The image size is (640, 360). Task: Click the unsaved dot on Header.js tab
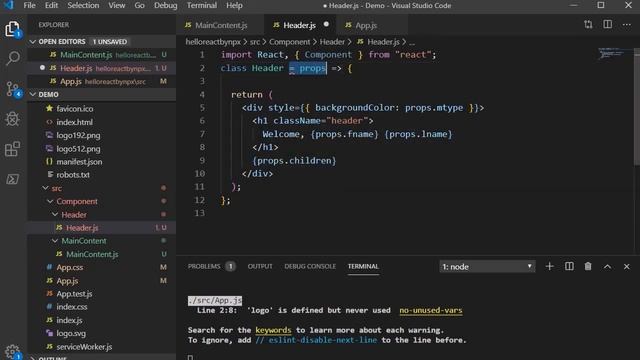[x=326, y=24]
